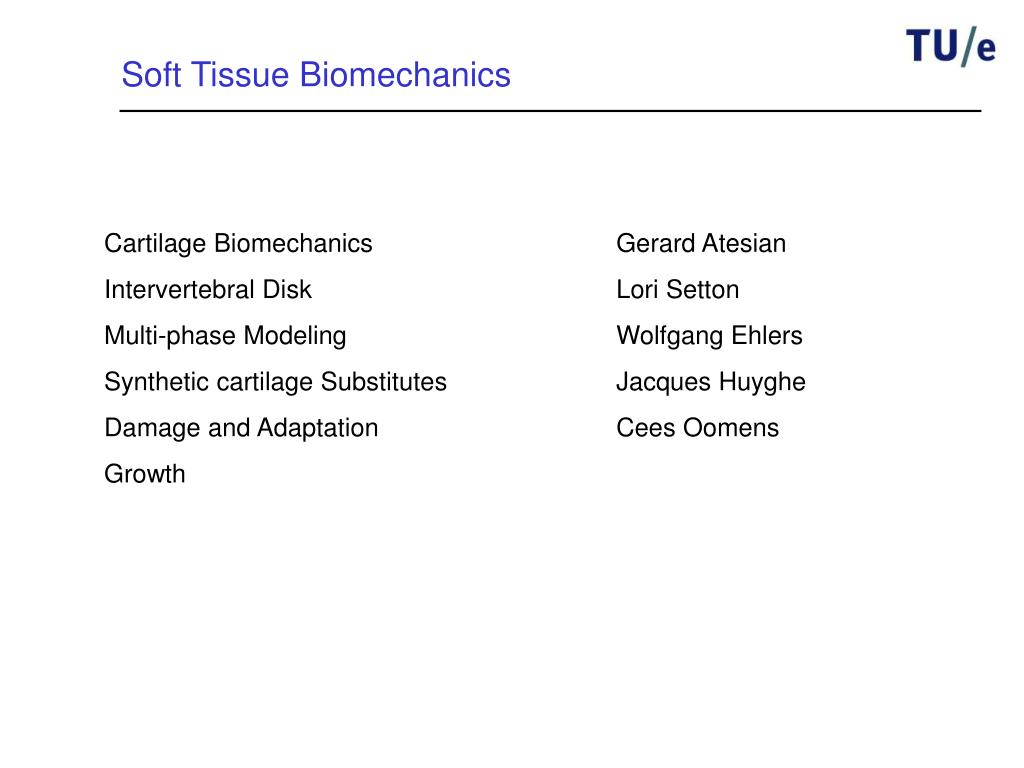Viewport: 1024px width, 768px height.
Task: Select the name Lori Setton
Action: (677, 289)
